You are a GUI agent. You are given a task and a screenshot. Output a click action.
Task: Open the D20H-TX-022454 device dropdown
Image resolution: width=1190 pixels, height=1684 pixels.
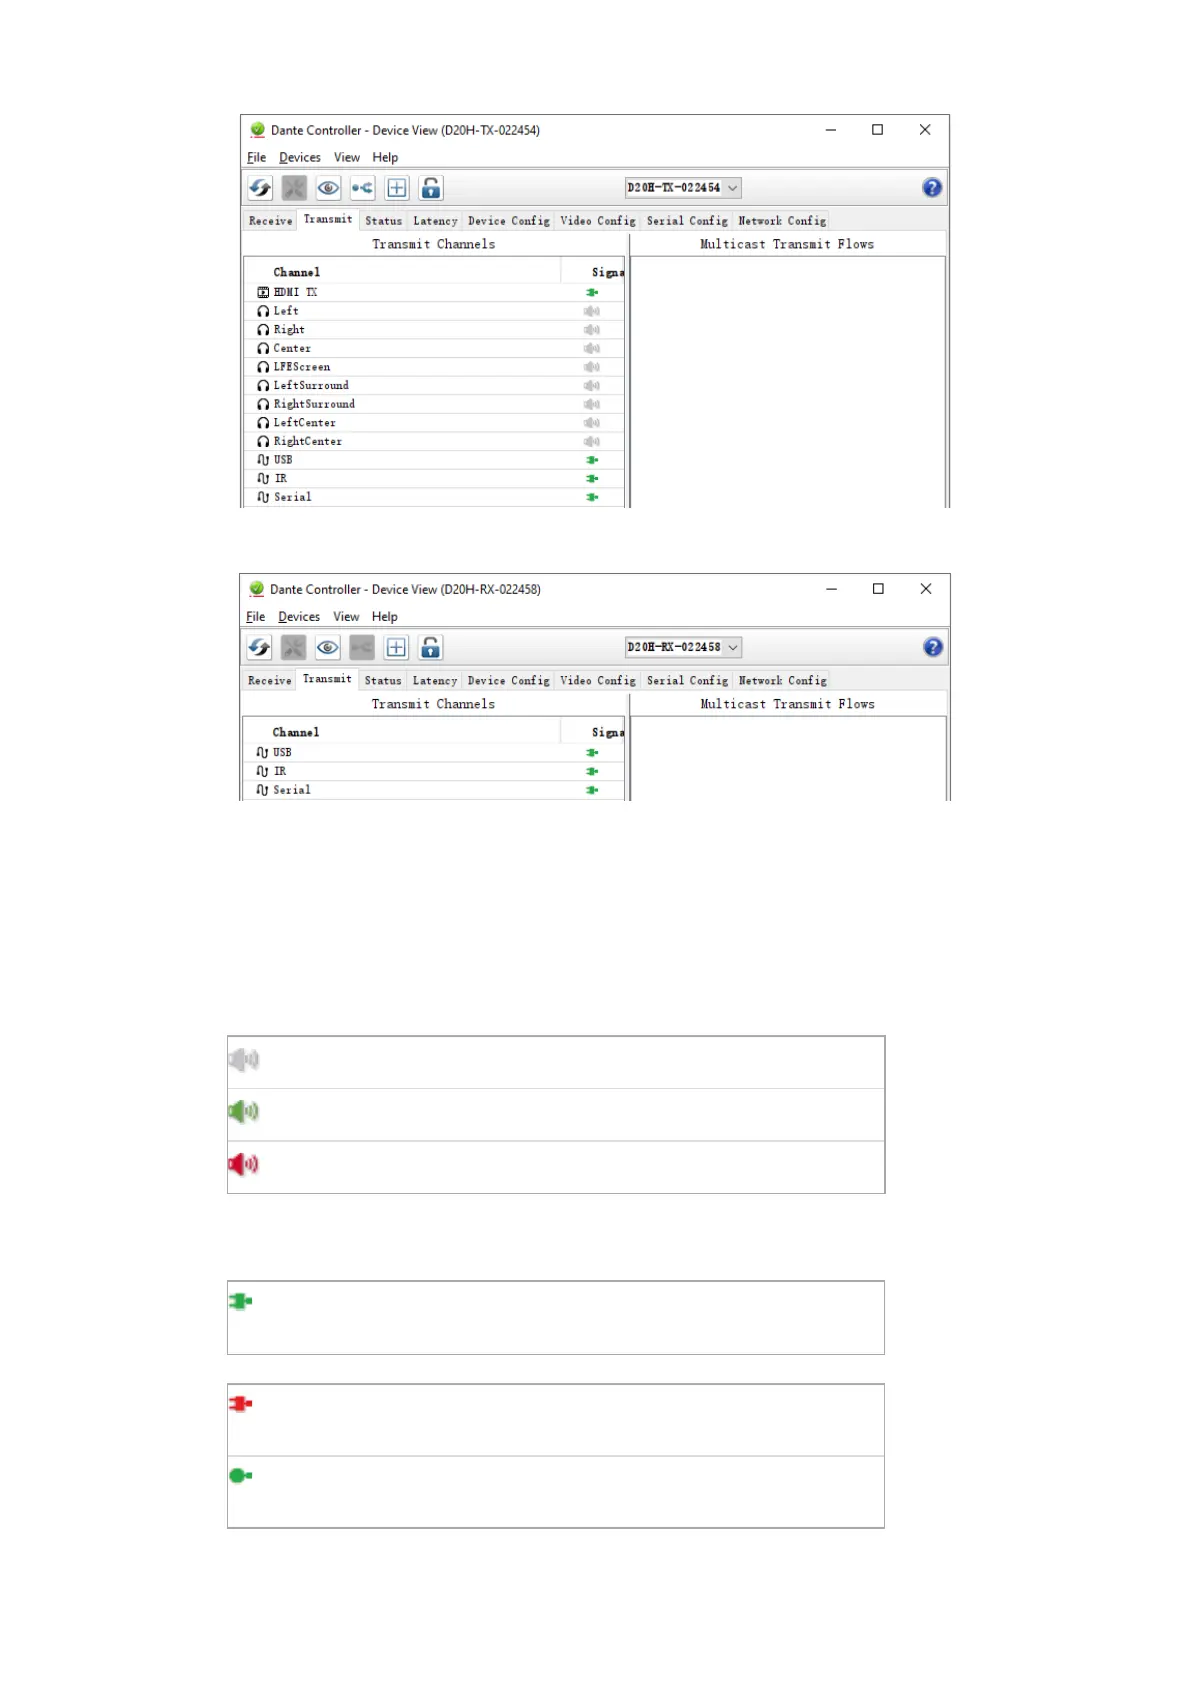[683, 188]
